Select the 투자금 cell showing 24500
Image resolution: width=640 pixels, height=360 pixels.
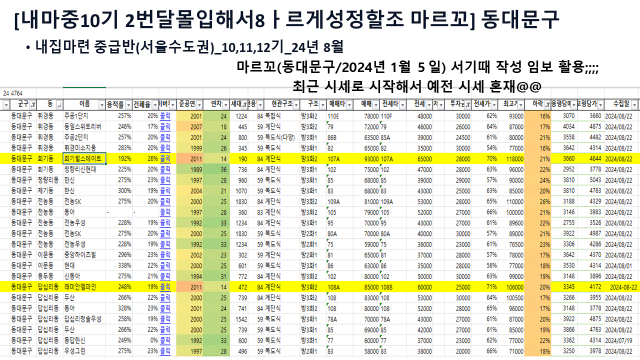(x=459, y=137)
